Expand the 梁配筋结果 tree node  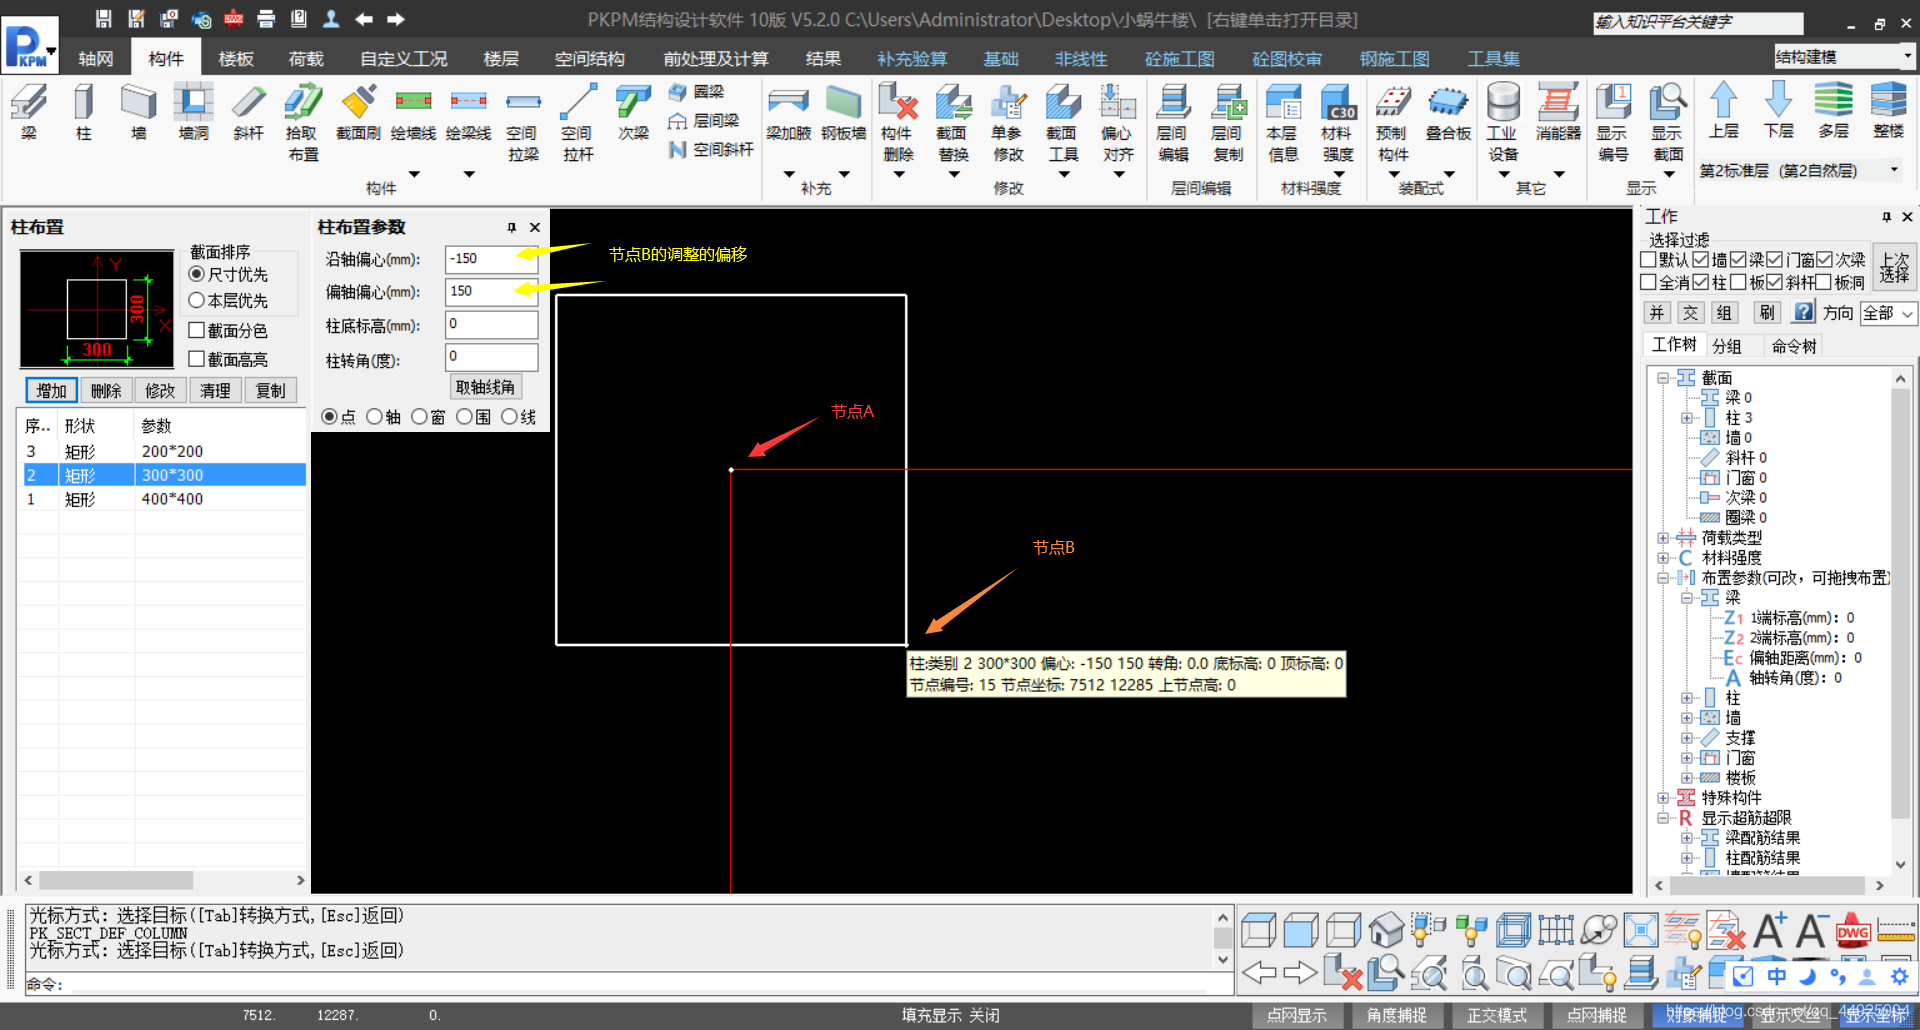1686,838
